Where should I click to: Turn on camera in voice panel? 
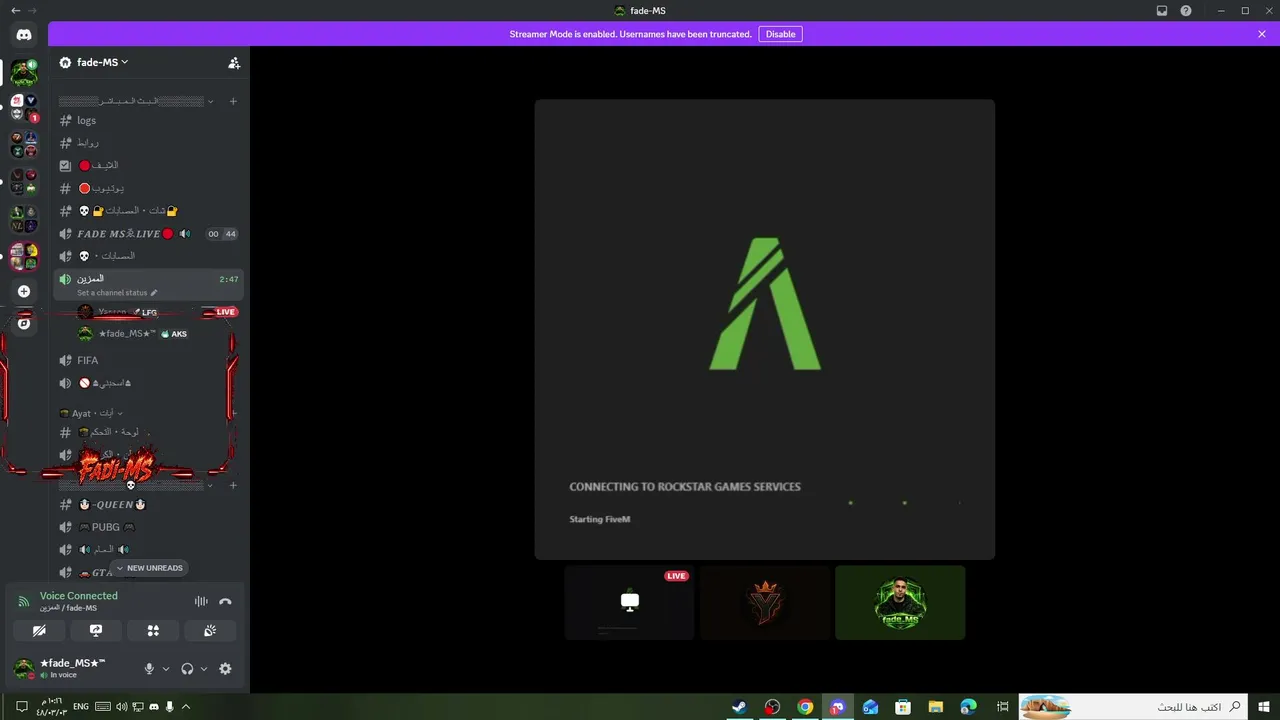(x=39, y=630)
